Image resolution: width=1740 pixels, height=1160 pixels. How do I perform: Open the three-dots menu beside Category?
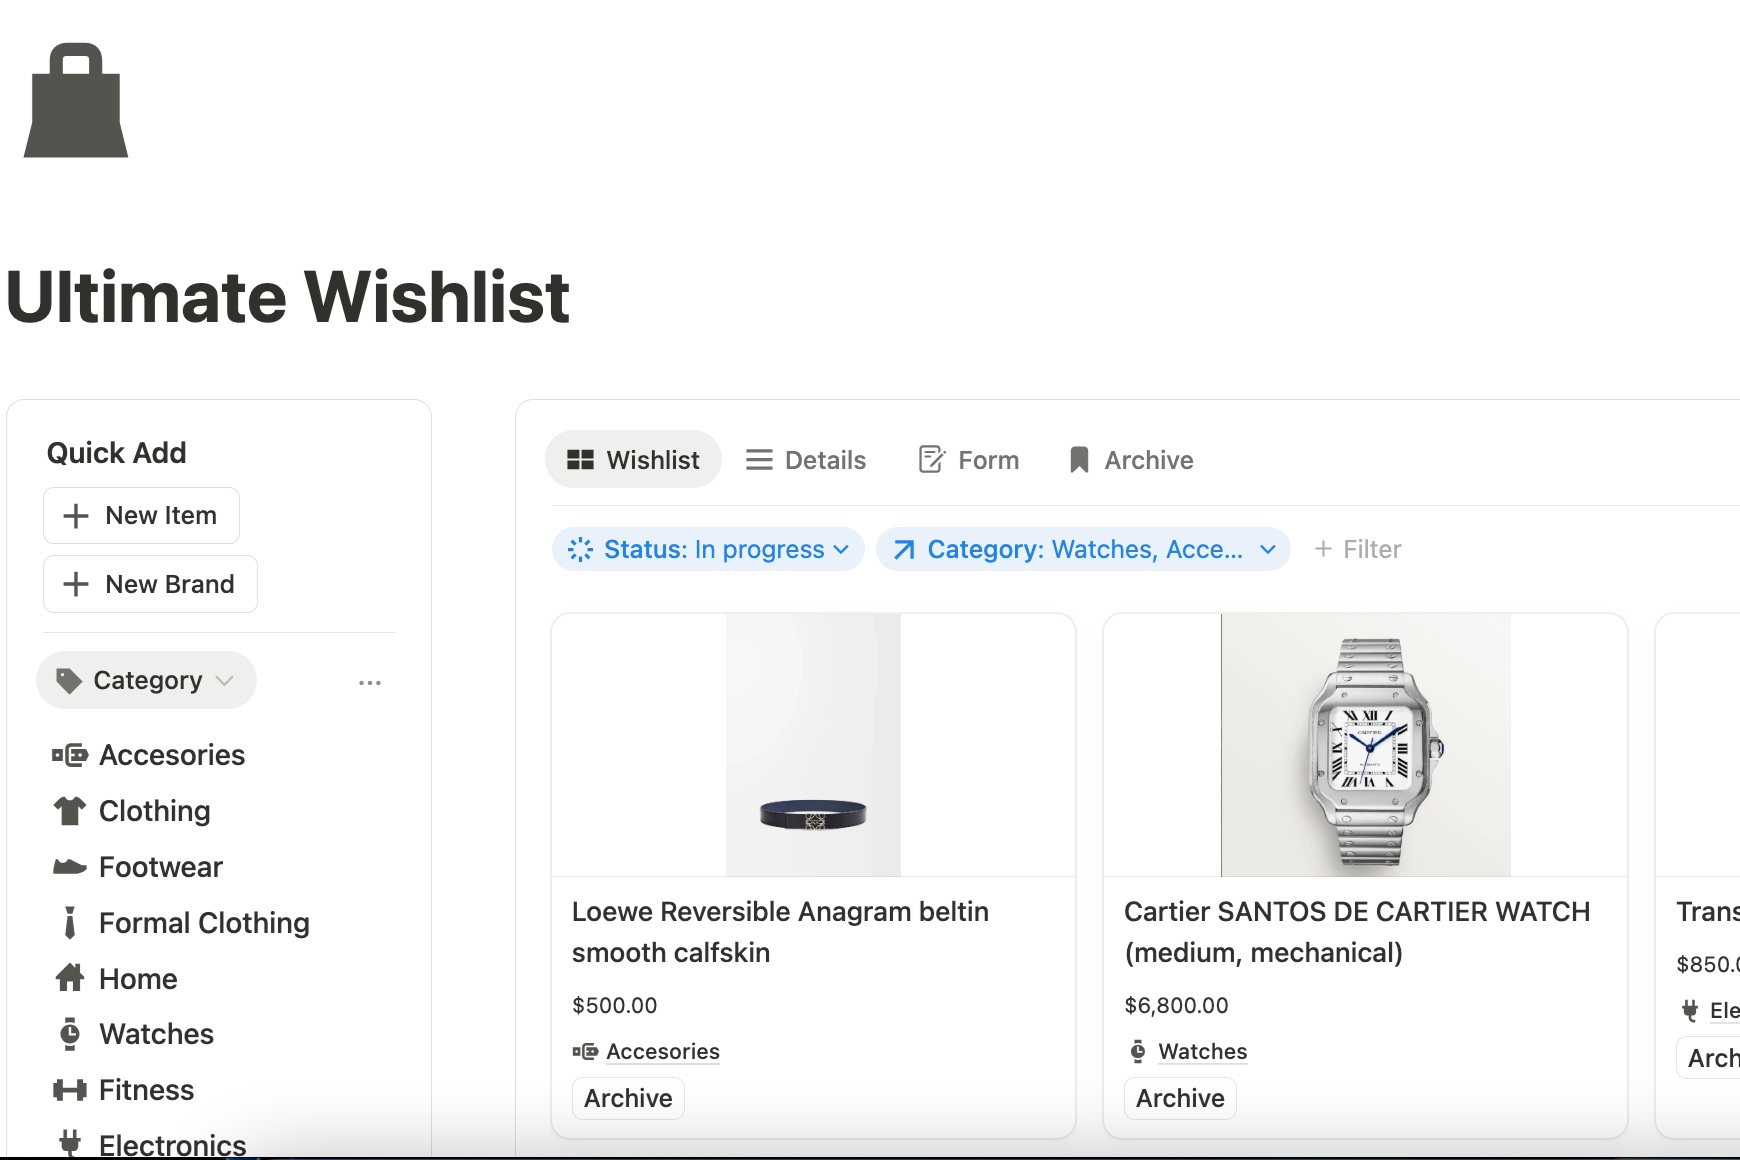(x=370, y=683)
